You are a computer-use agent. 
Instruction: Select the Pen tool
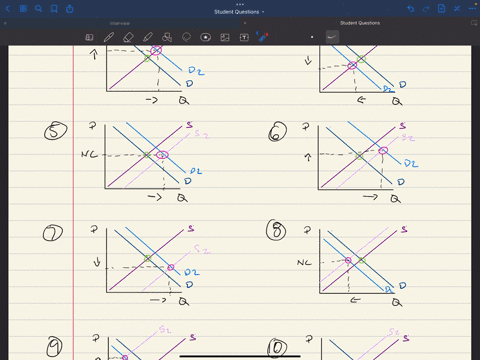point(109,37)
